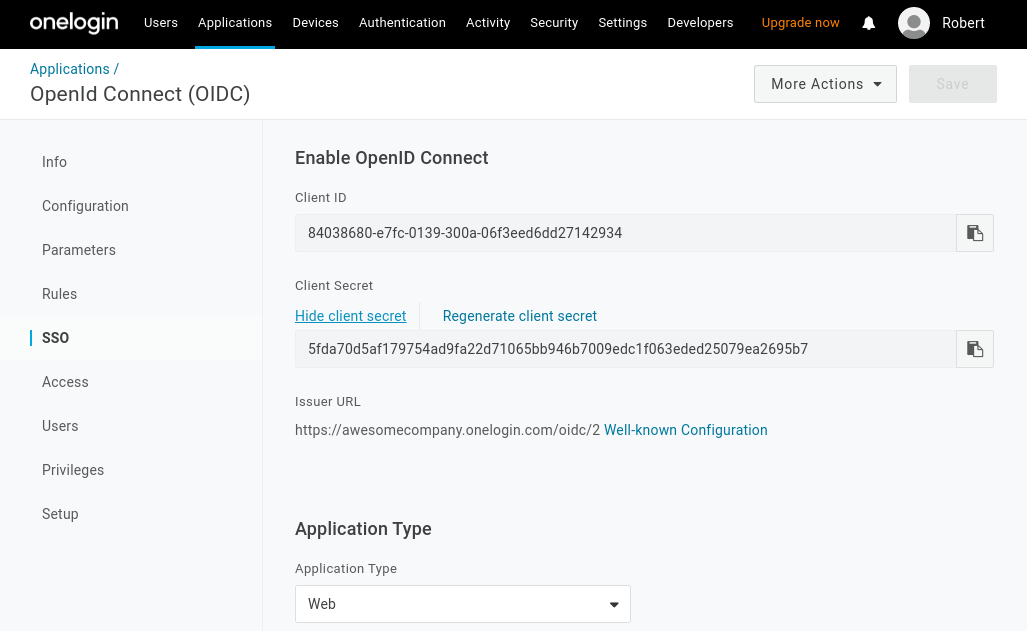Viewport: 1027px width, 631px height.
Task: Switch to the Configuration section
Action: 85,206
